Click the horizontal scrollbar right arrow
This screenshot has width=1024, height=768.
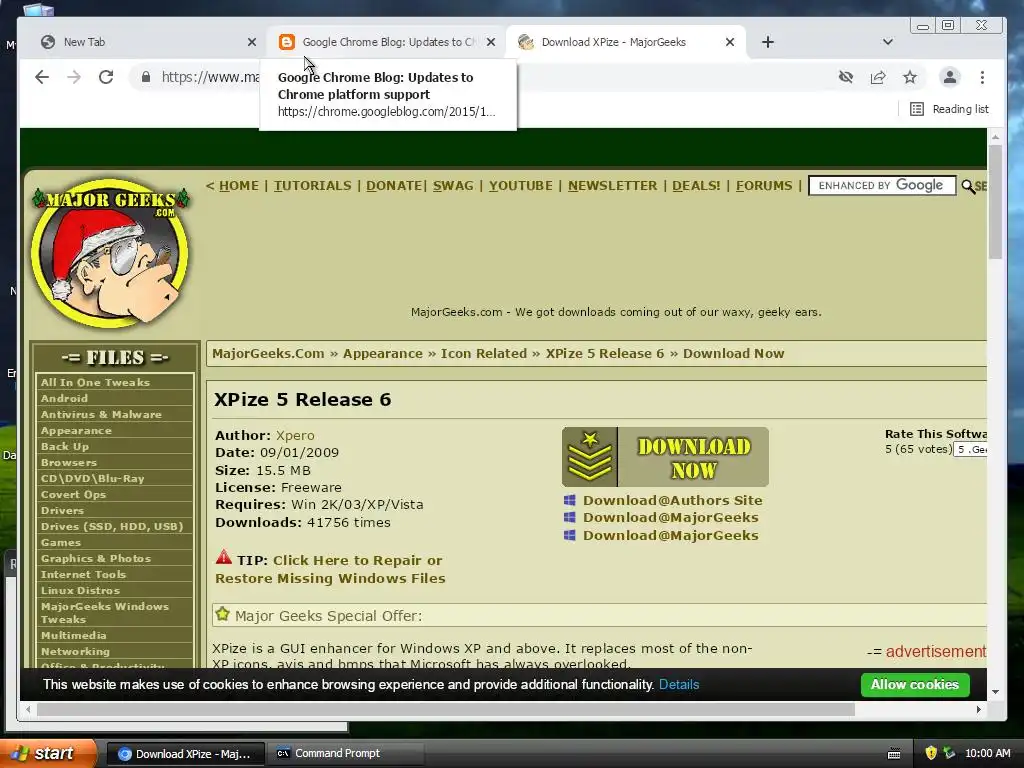(x=978, y=709)
